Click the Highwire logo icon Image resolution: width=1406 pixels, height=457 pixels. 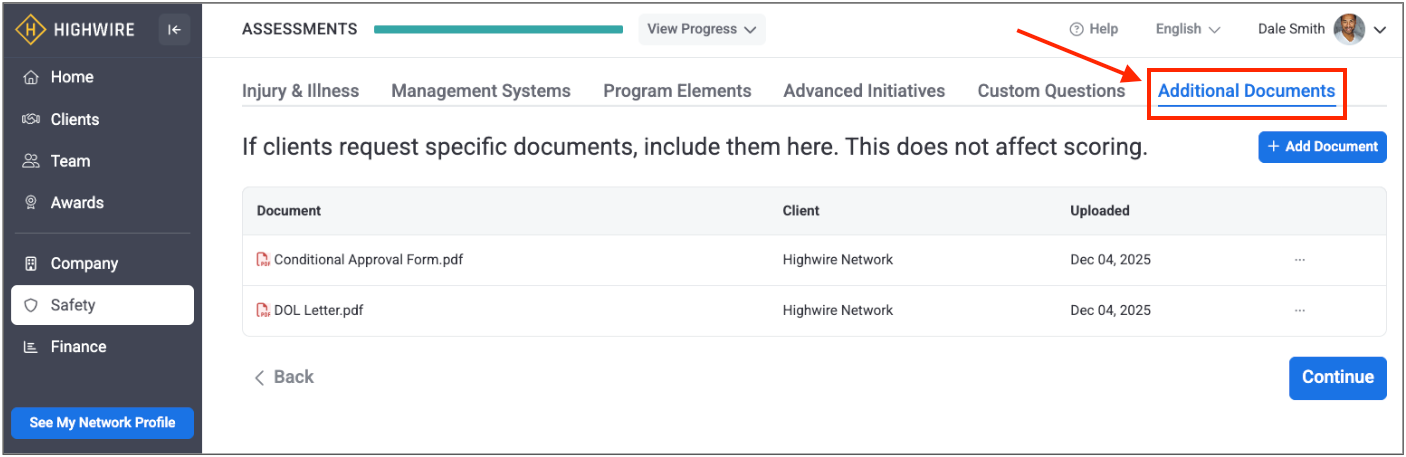30,30
